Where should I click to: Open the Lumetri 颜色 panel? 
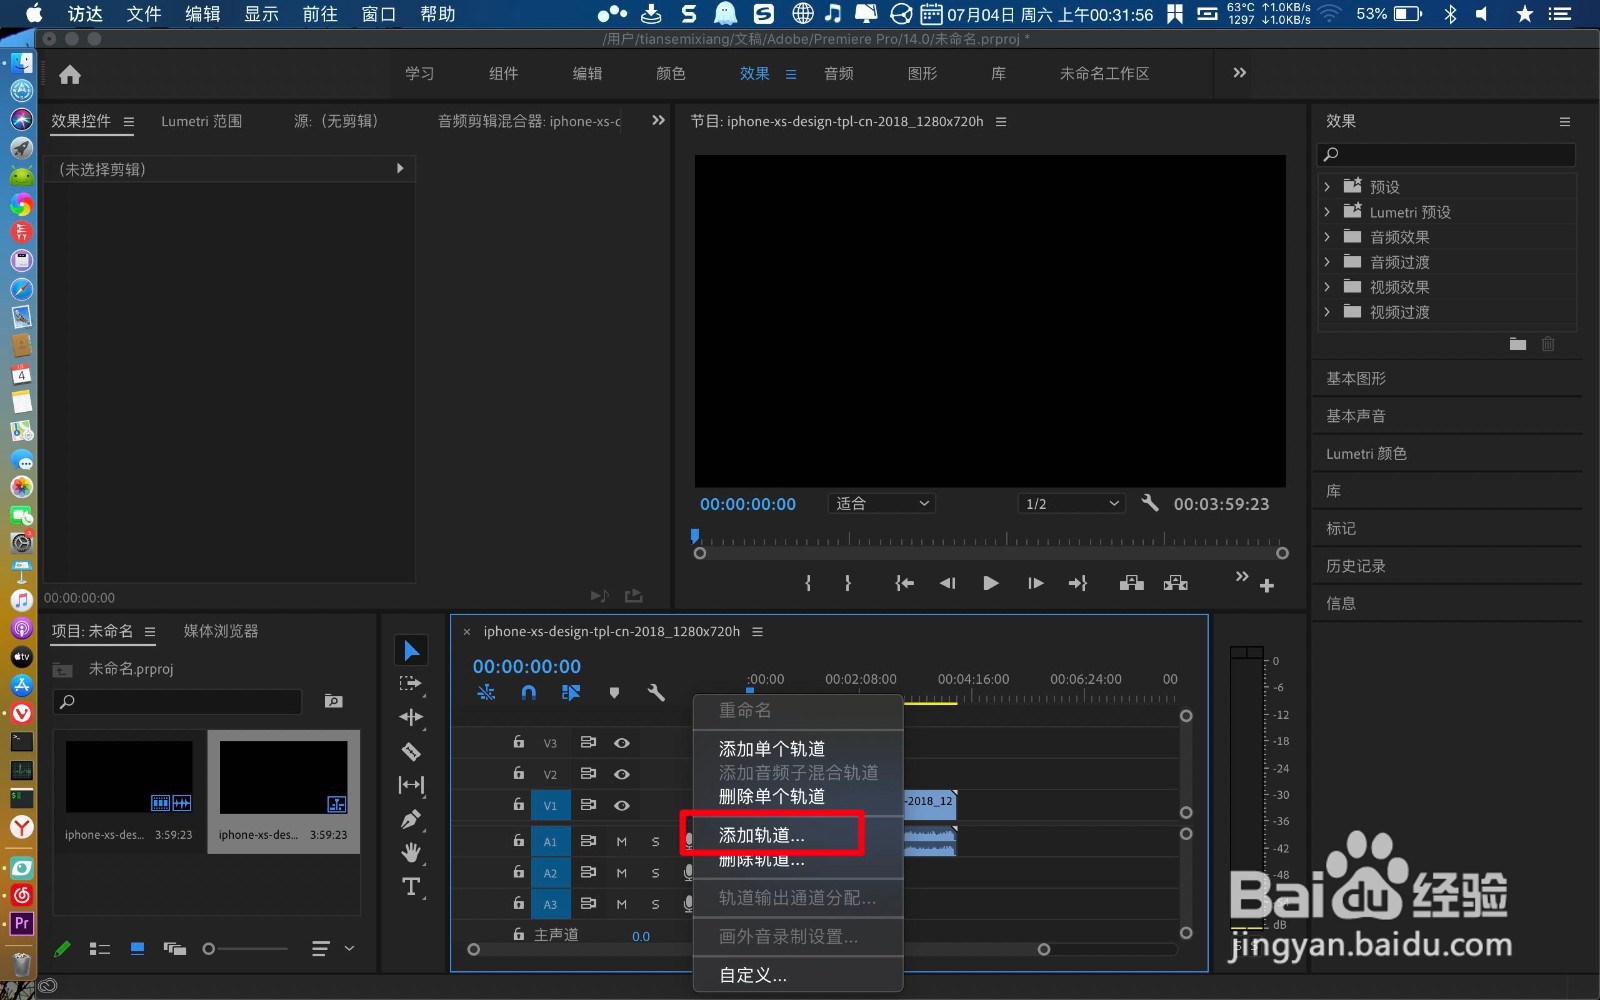point(1366,454)
